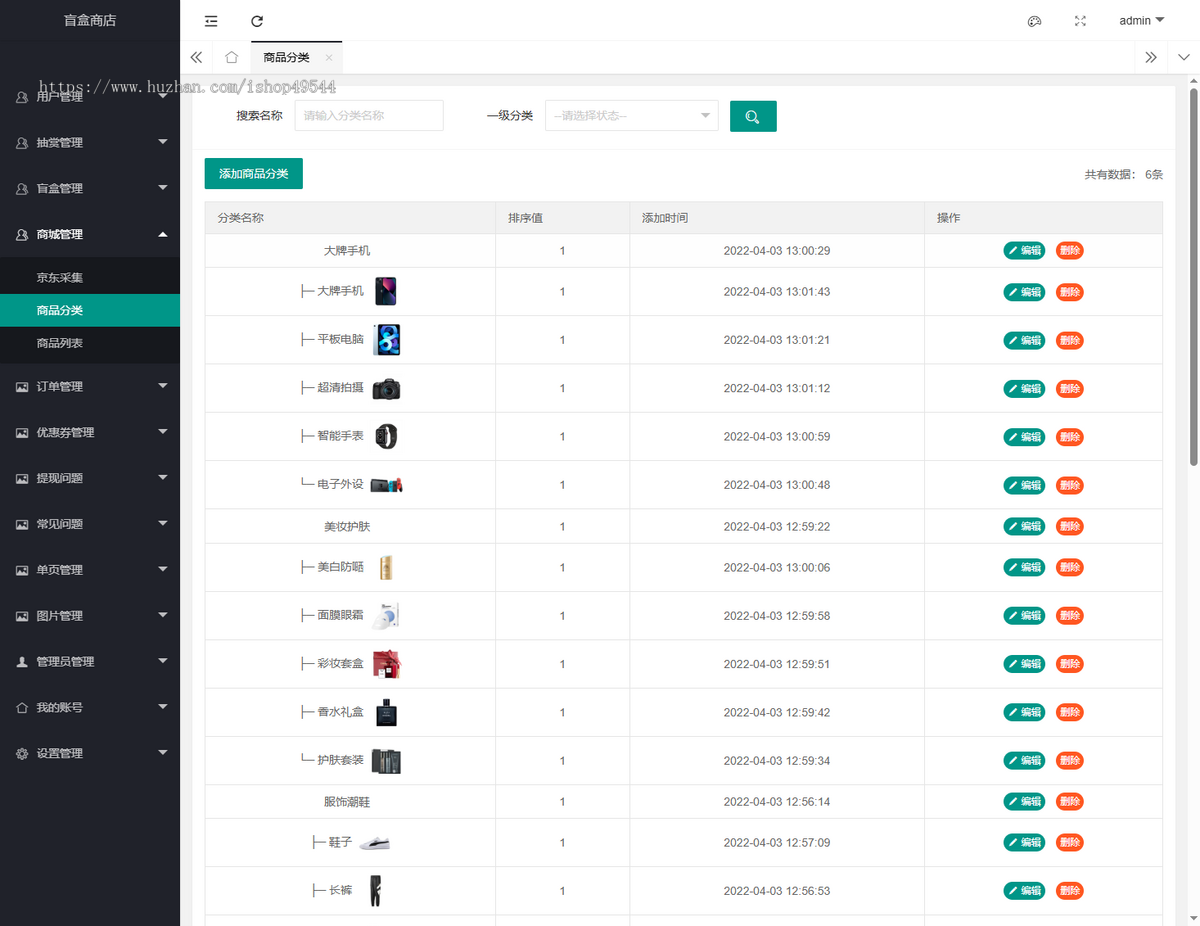Delete the top-level 大牌手机 category

pos(1069,251)
